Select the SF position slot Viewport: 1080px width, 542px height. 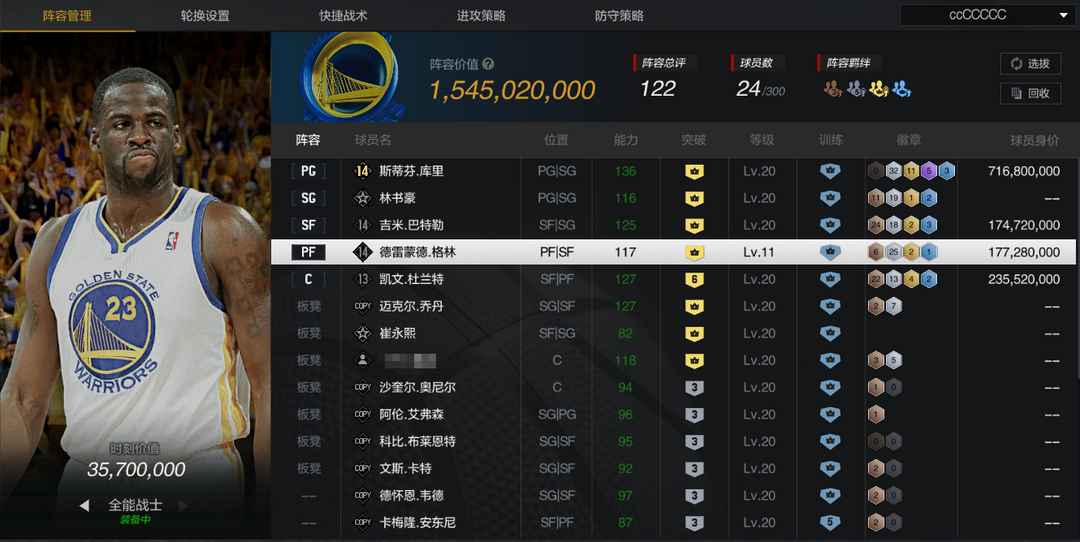pyautogui.click(x=308, y=225)
